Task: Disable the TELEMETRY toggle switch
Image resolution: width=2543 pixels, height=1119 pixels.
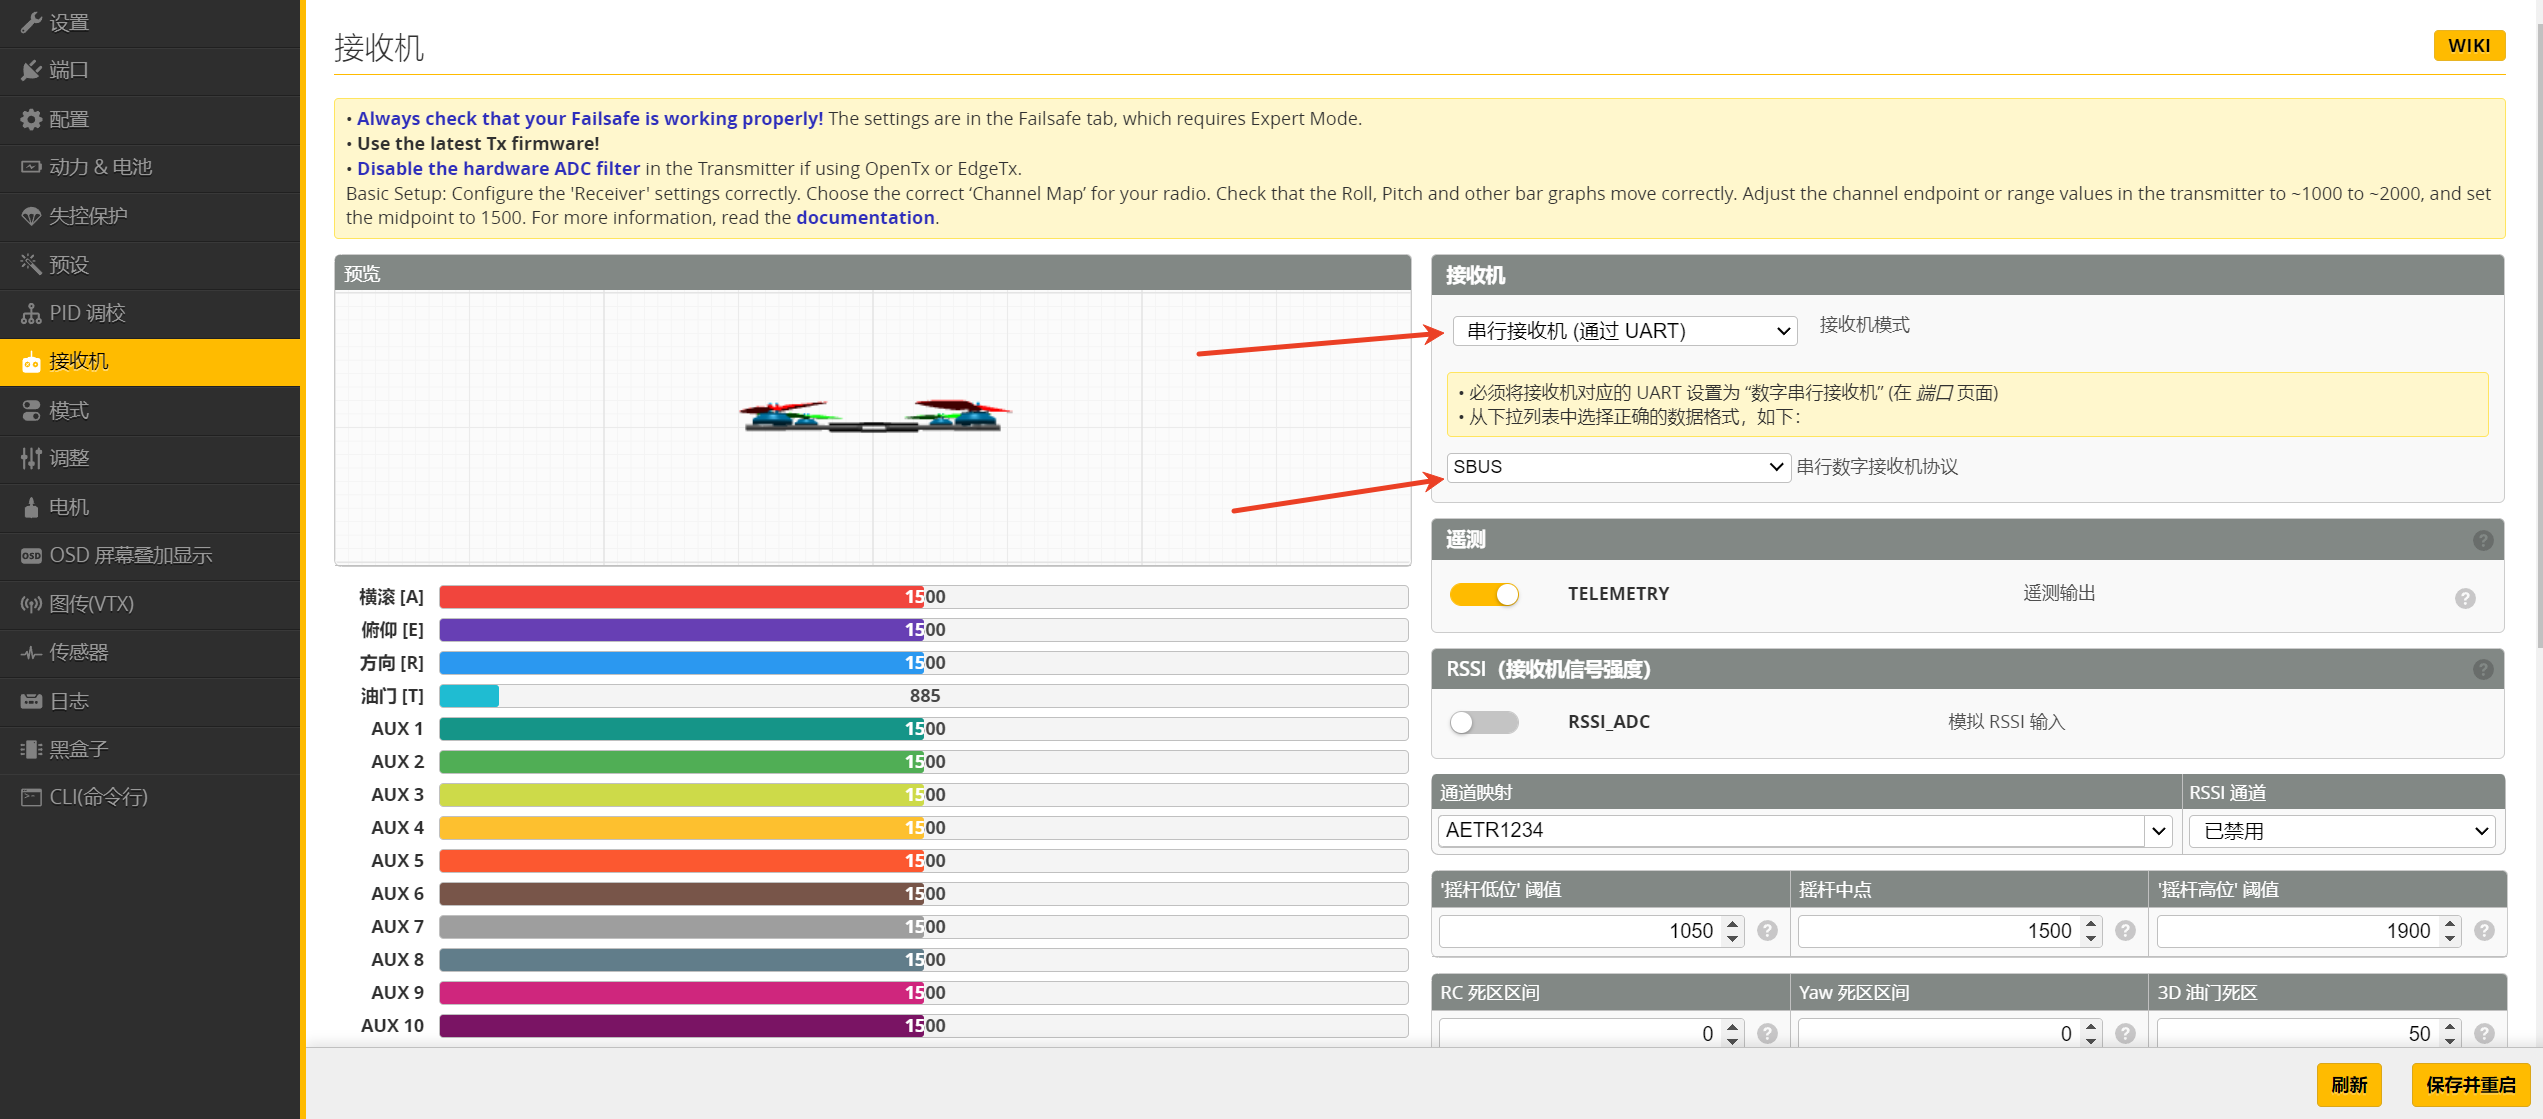Action: tap(1485, 595)
